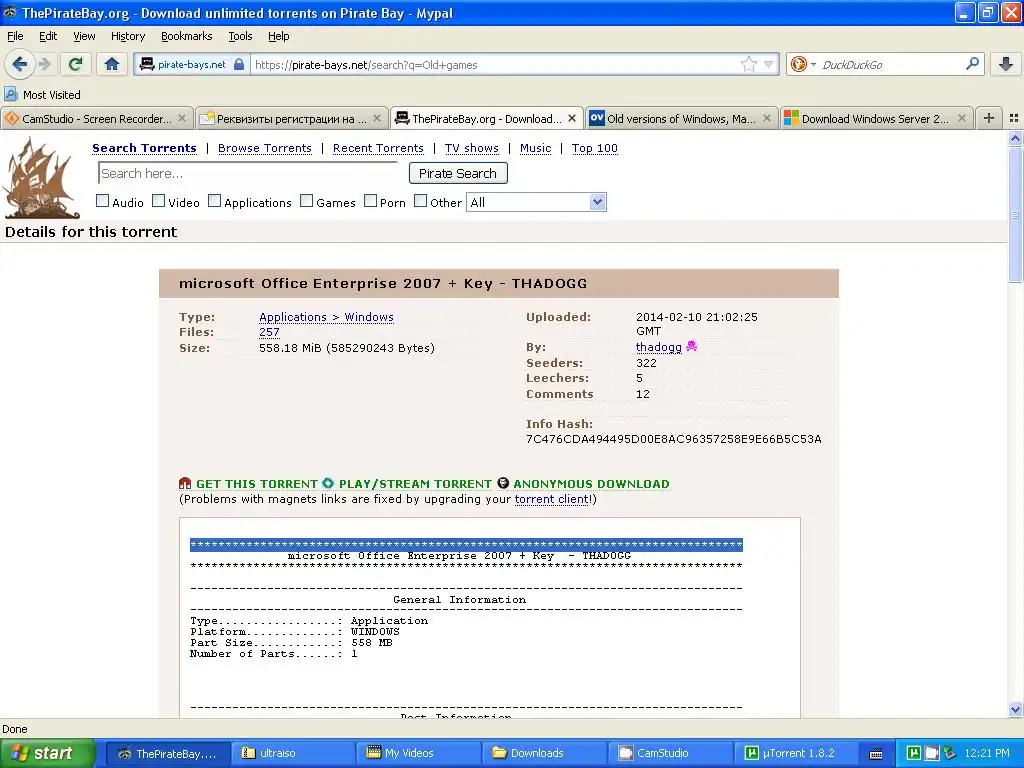The height and width of the screenshot is (768, 1024).
Task: Open the URL bar history dropdown arrow
Action: tap(769, 64)
